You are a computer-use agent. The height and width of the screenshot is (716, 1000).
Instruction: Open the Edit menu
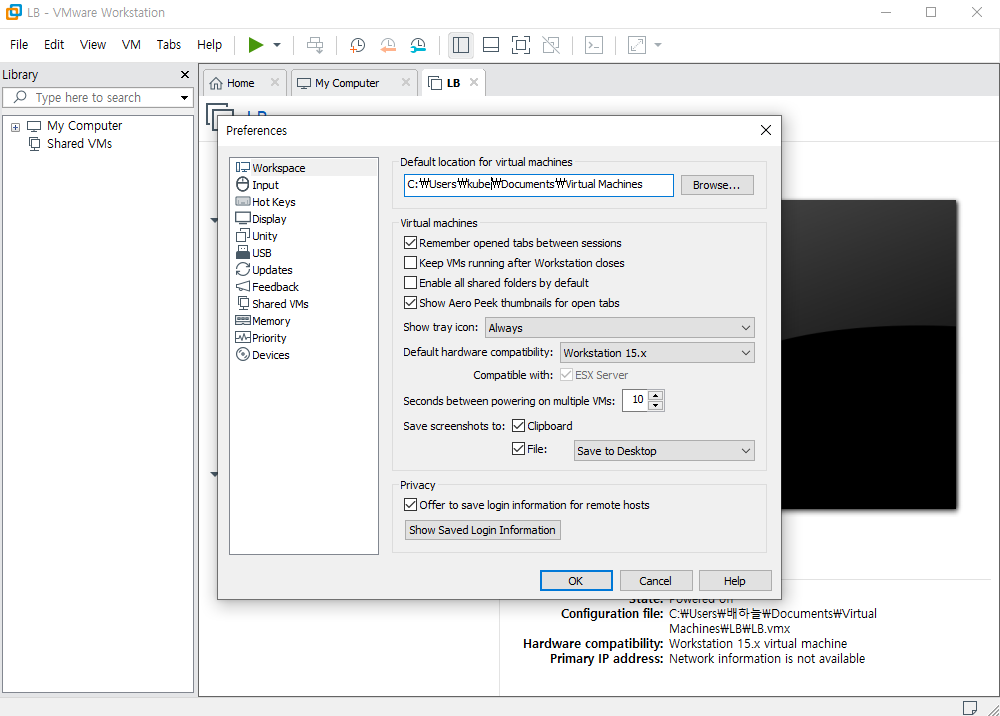54,45
